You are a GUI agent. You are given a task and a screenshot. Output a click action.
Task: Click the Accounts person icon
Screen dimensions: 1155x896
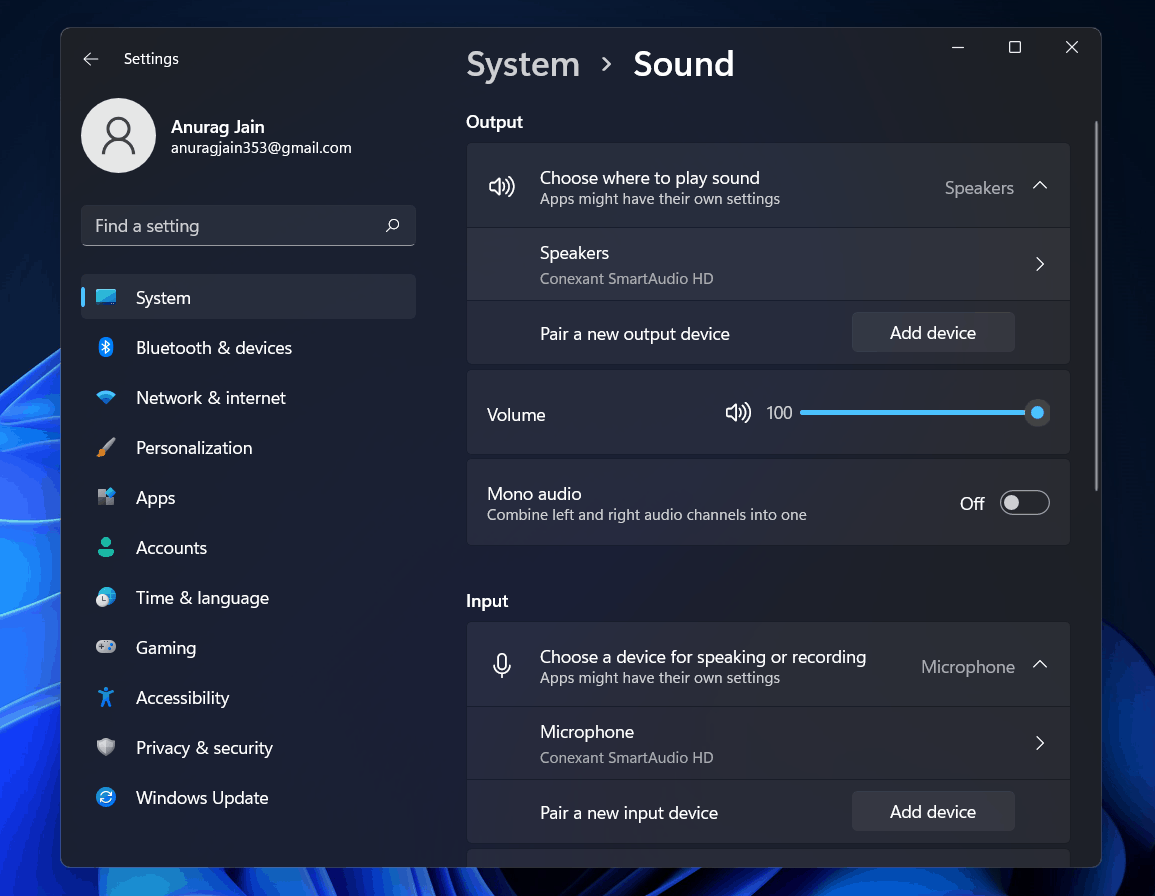106,547
